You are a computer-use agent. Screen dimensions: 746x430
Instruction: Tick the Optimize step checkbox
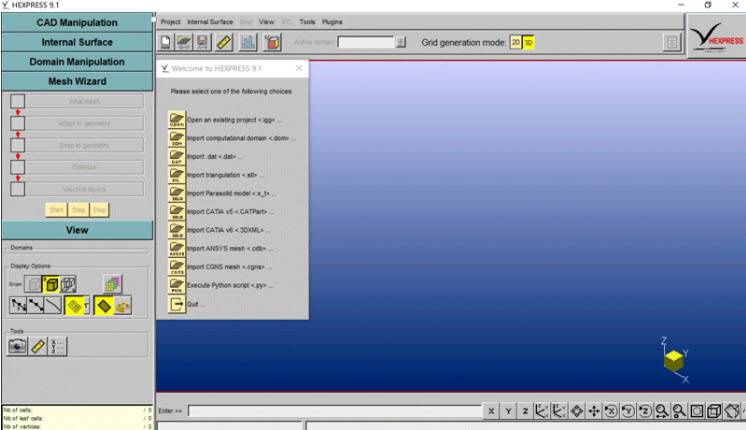coord(18,167)
